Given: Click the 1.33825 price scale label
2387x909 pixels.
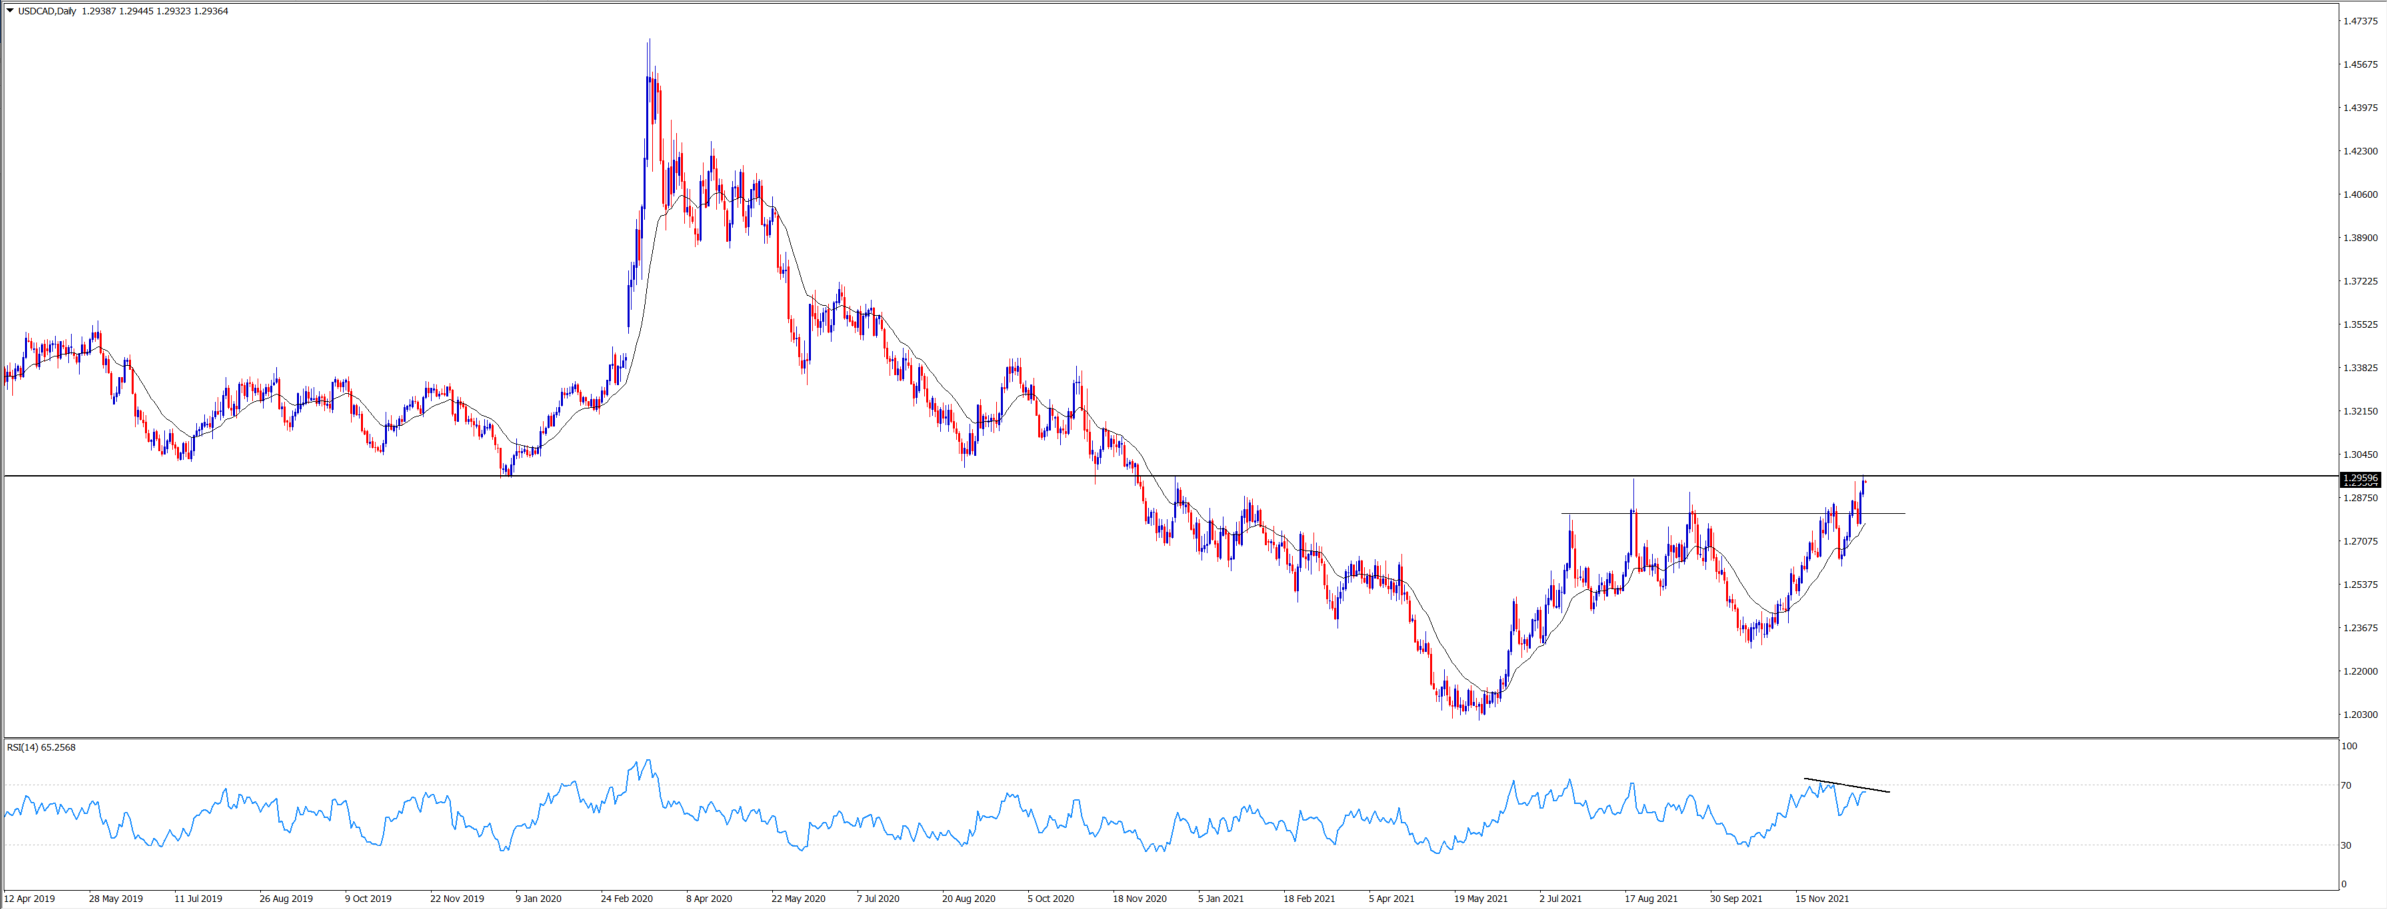Looking at the screenshot, I should [x=2360, y=368].
